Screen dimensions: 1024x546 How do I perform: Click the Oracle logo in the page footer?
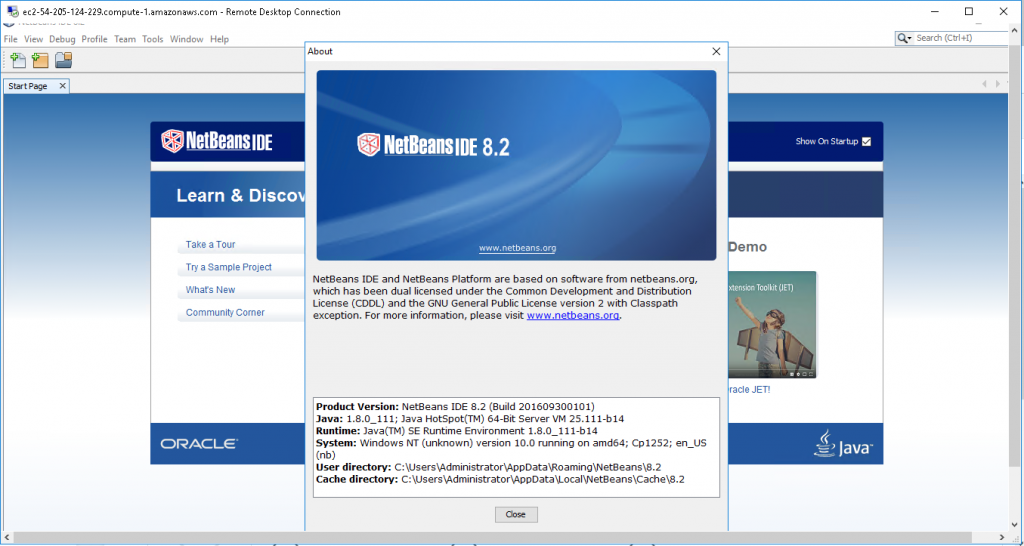pos(198,443)
